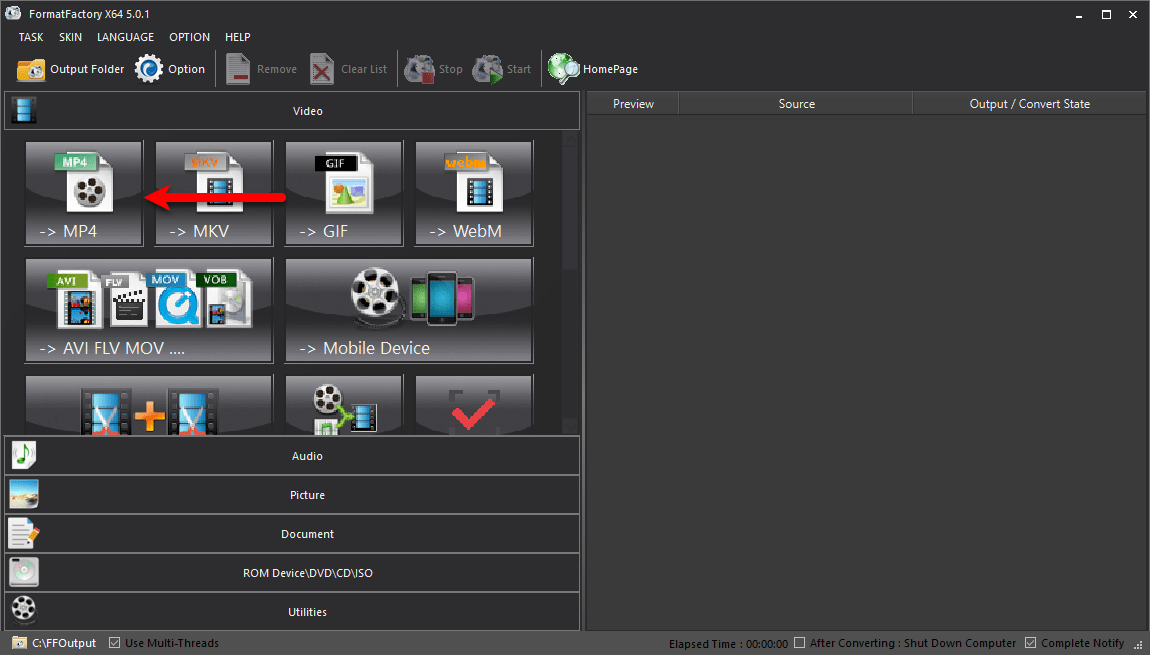The width and height of the screenshot is (1150, 655).
Task: Click the Preview column header
Action: (633, 104)
